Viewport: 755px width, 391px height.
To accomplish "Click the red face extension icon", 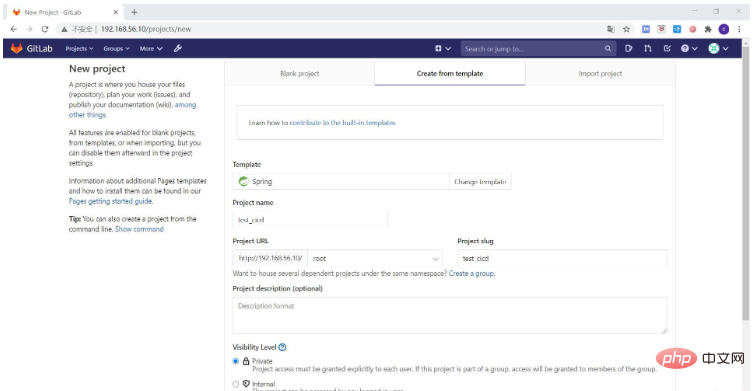I will tap(662, 29).
